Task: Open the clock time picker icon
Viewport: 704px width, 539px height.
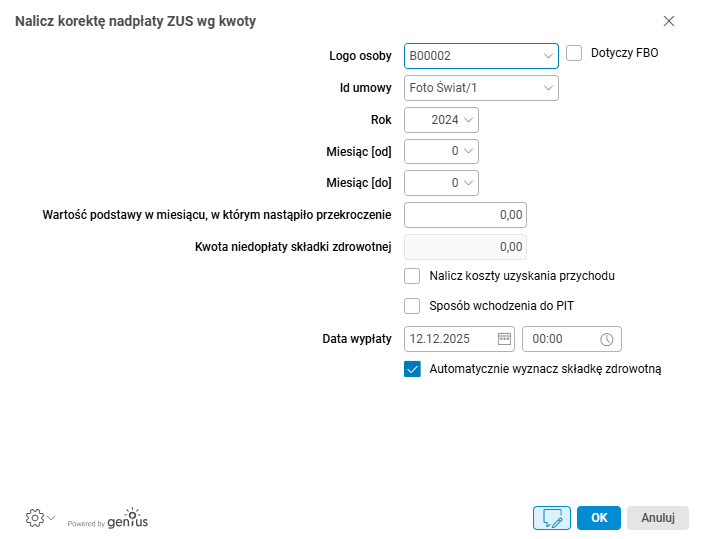Action: (x=607, y=339)
